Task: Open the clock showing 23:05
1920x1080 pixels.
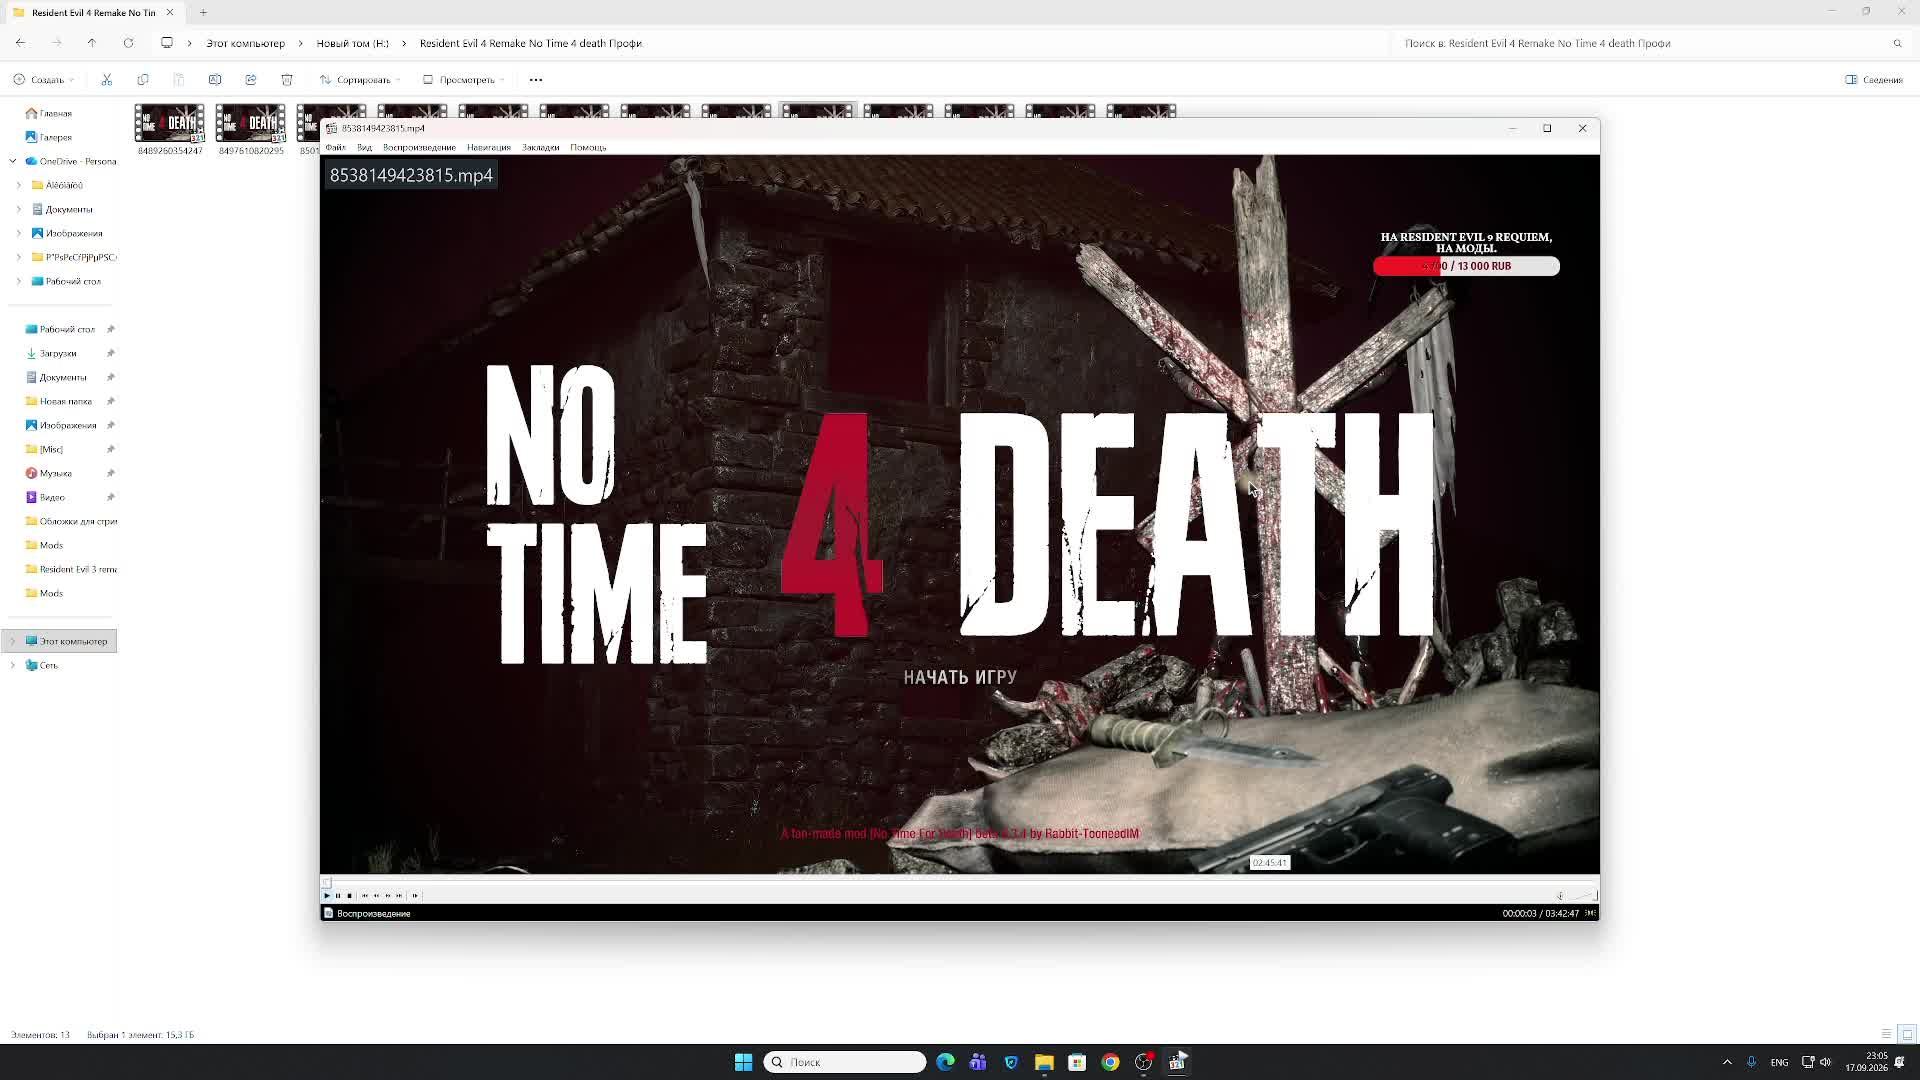Action: tap(1867, 1062)
